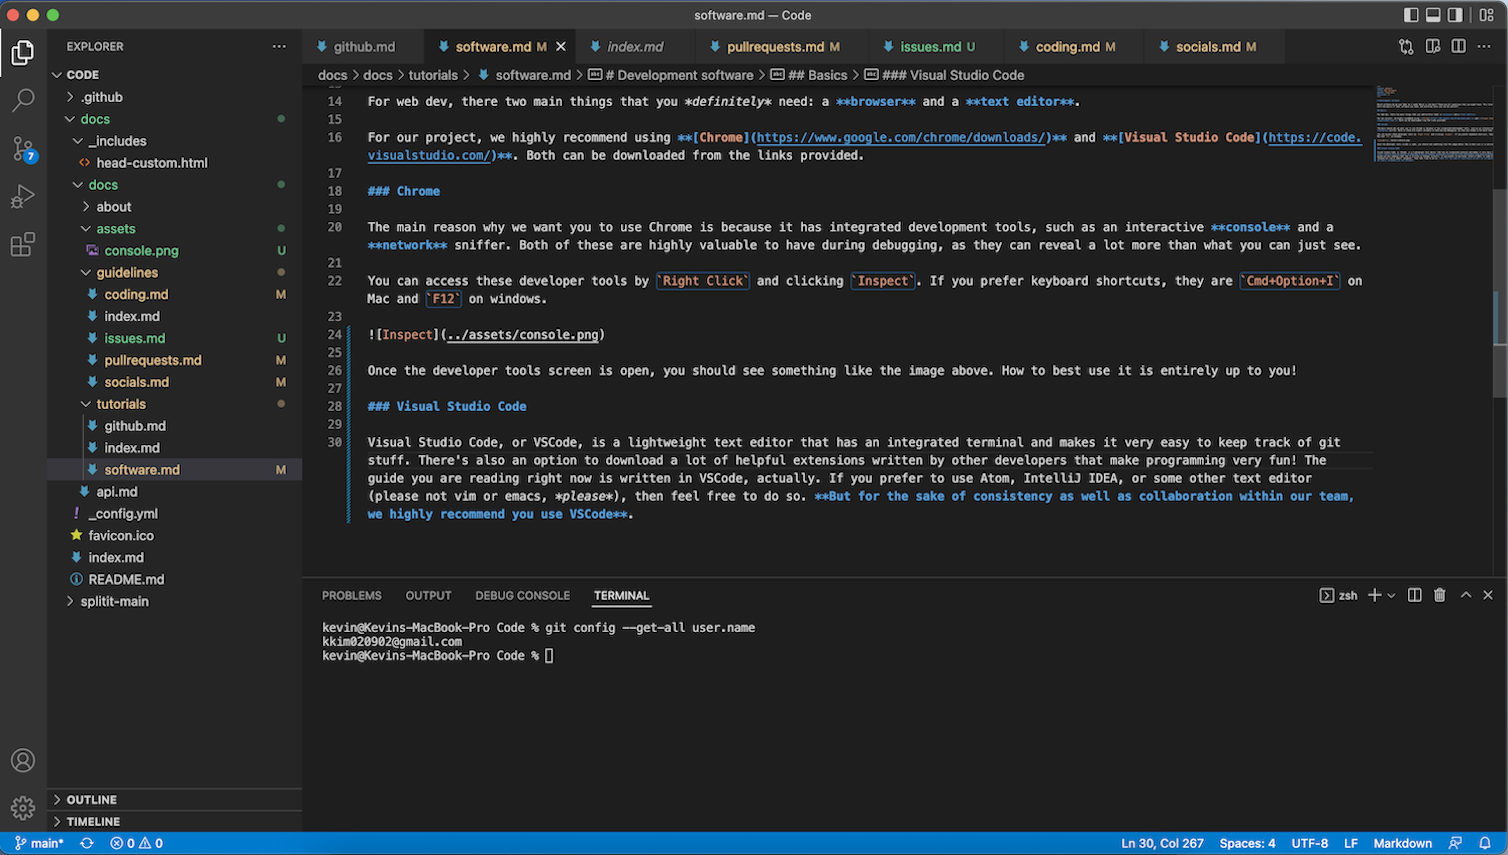Image resolution: width=1508 pixels, height=855 pixels.
Task: Click Spaces: 4 indentation setting
Action: point(1247,843)
